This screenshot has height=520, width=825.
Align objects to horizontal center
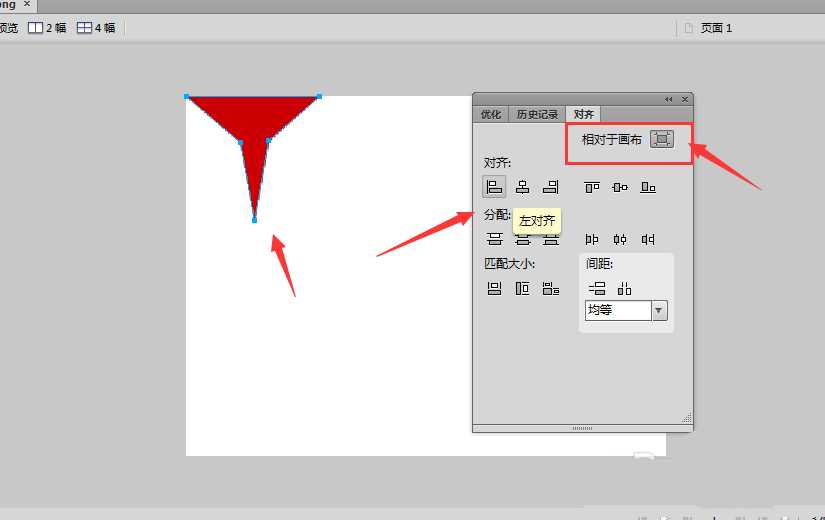click(522, 187)
